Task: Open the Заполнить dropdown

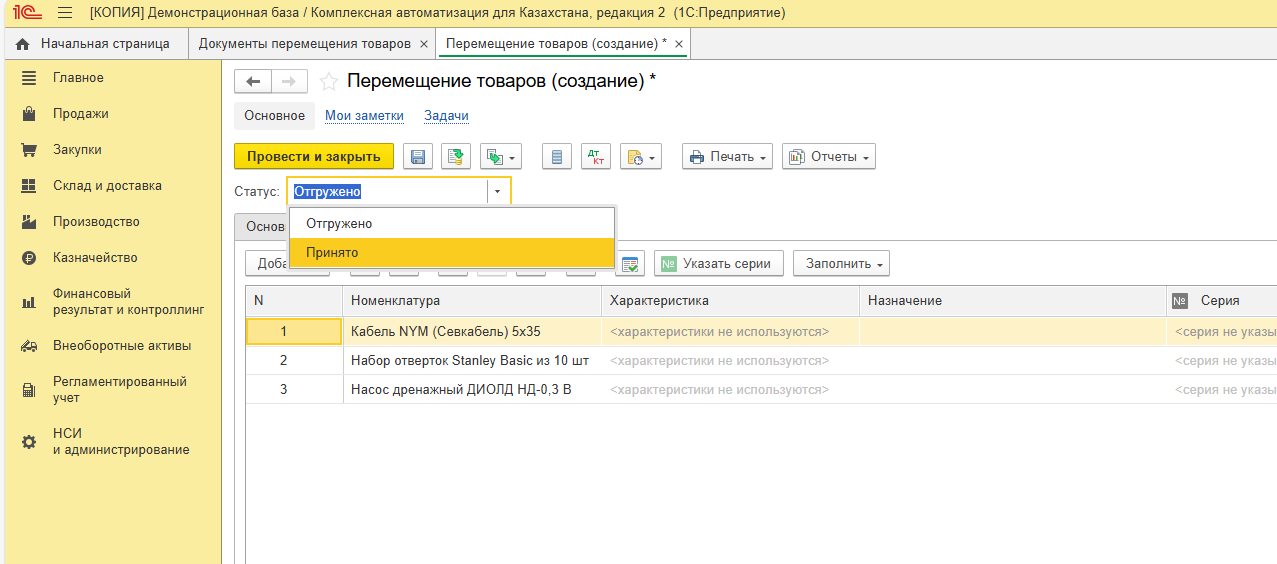Action: (x=841, y=264)
